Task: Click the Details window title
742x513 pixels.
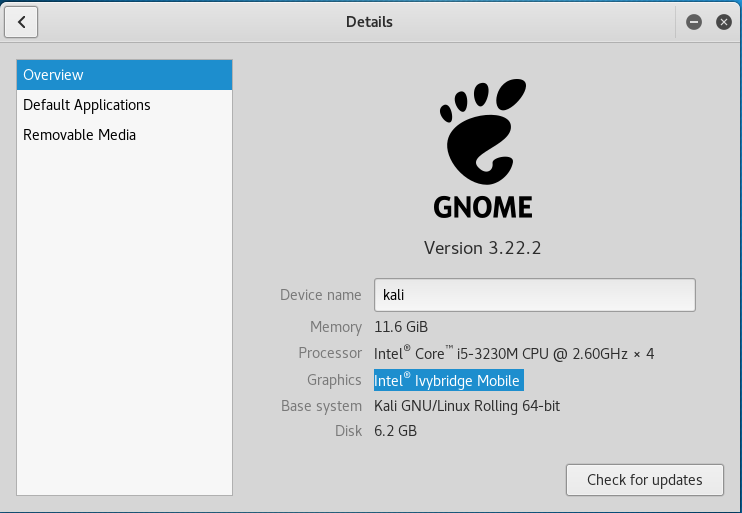Action: click(369, 22)
